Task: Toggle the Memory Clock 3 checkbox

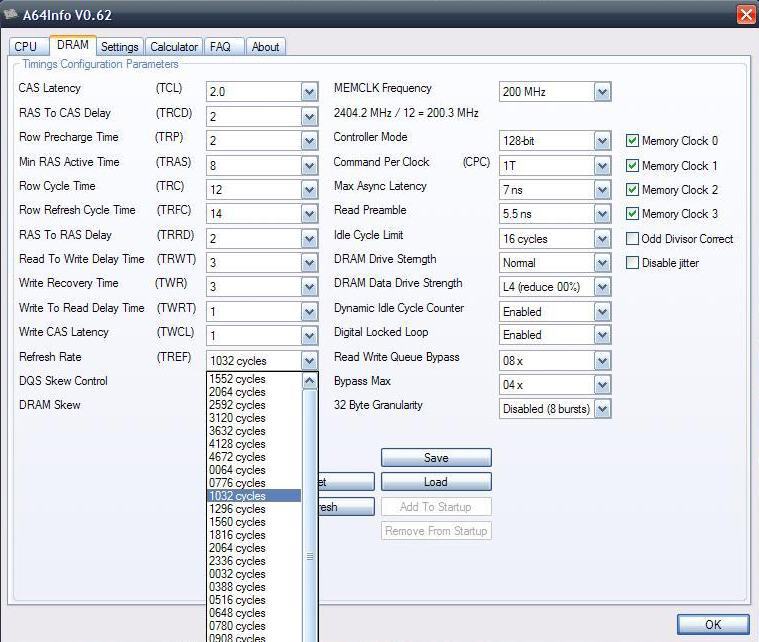Action: 632,214
